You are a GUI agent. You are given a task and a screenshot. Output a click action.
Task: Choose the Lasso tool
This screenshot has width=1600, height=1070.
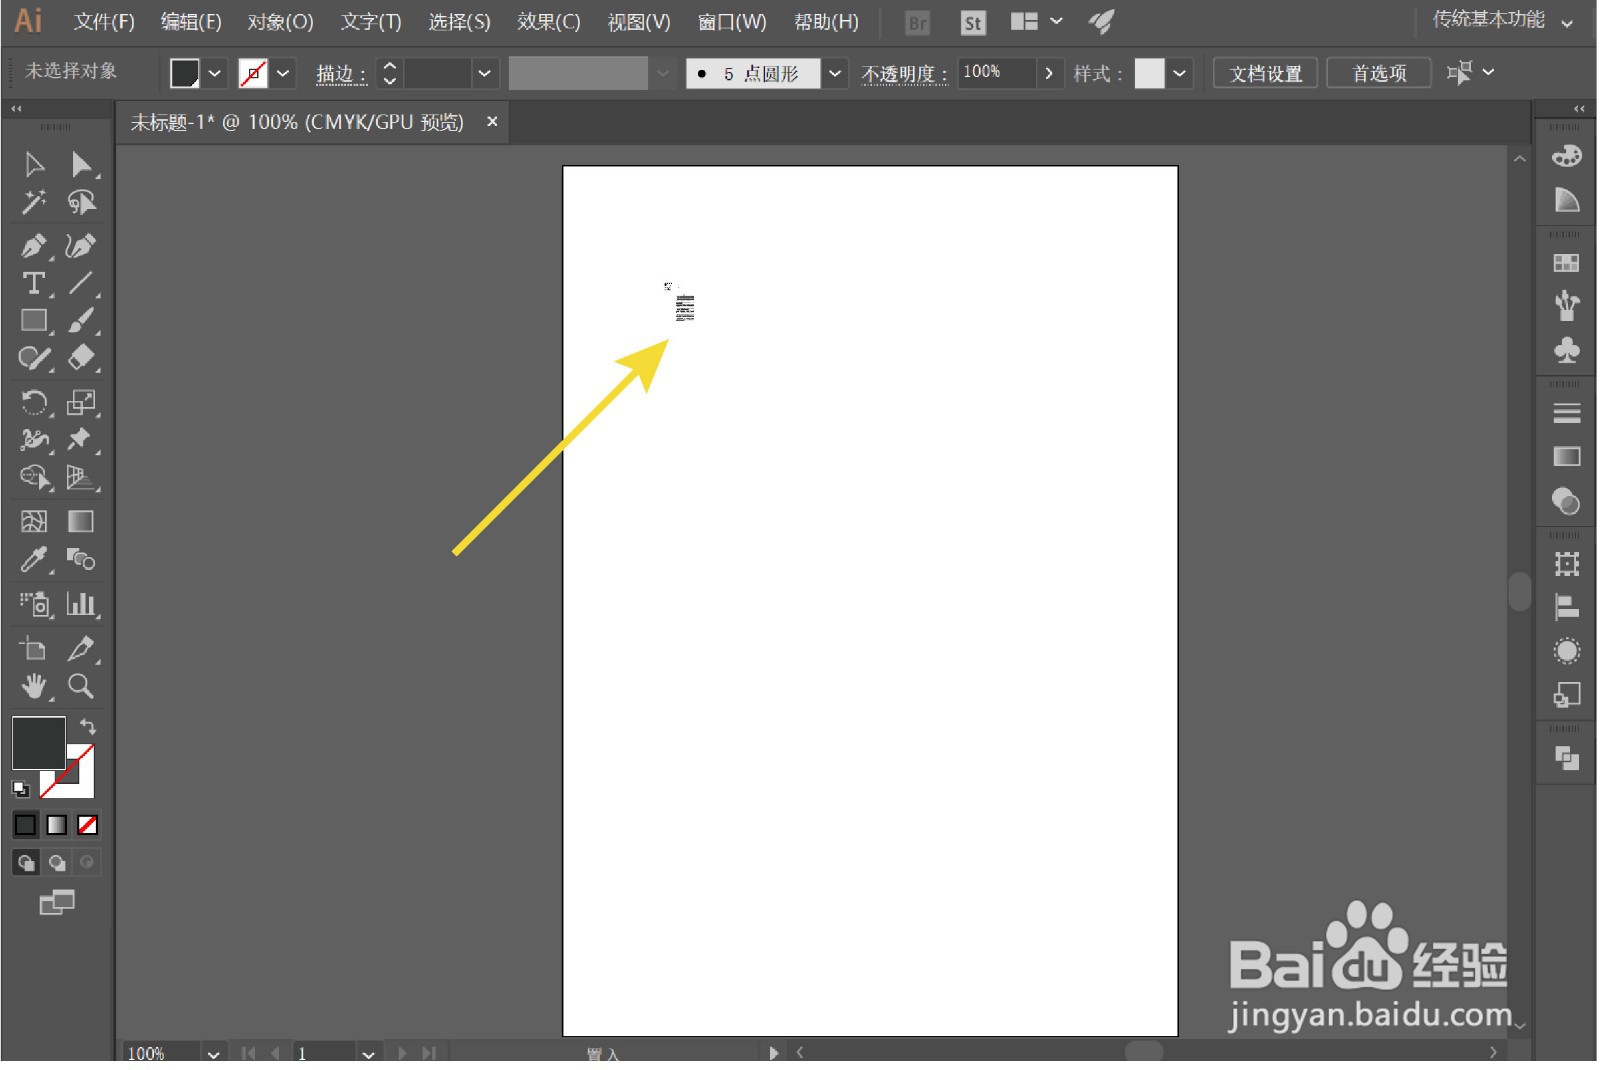coord(81,203)
